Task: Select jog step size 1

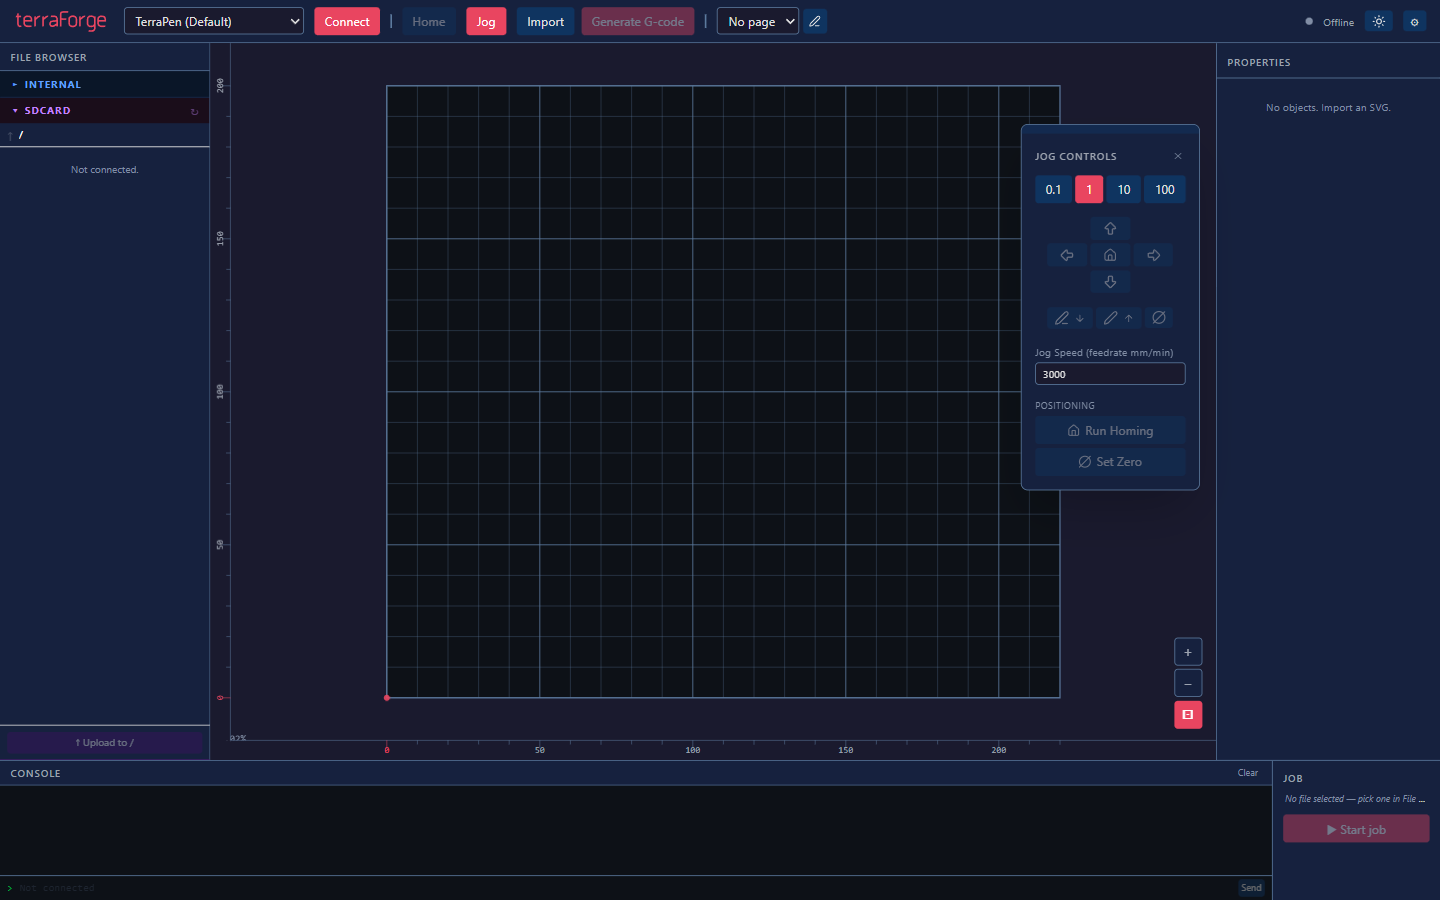Action: [1089, 189]
